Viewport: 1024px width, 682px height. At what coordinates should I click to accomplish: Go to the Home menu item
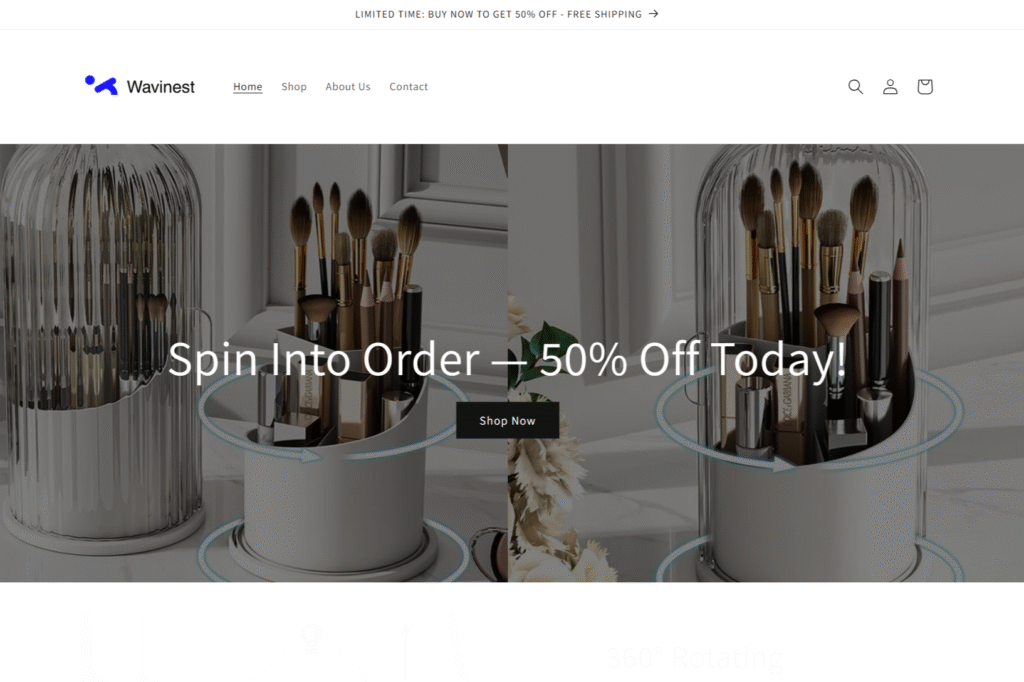[x=248, y=86]
